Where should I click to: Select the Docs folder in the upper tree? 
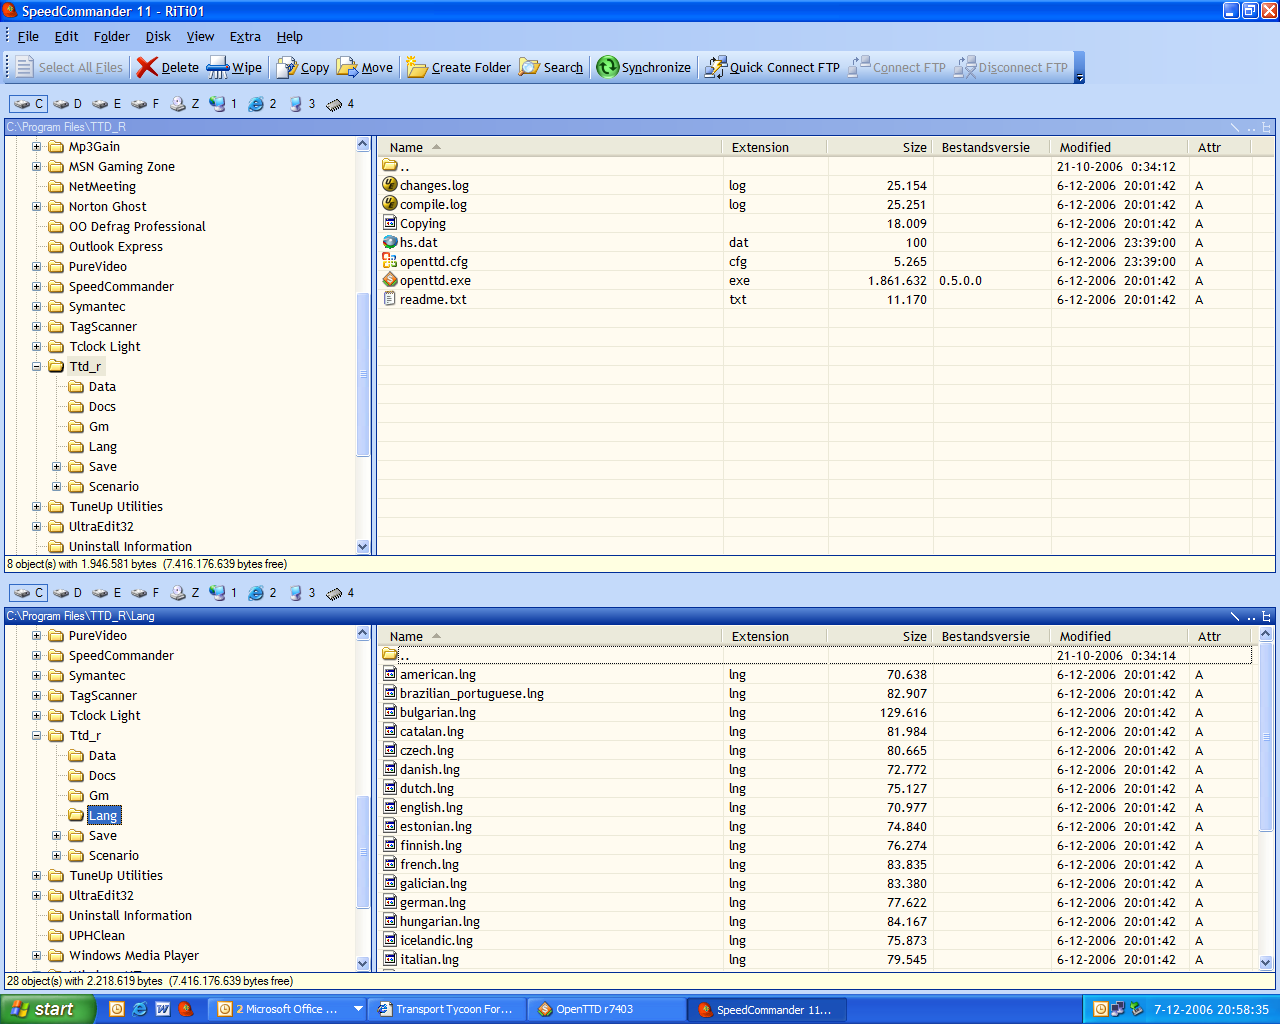(102, 407)
